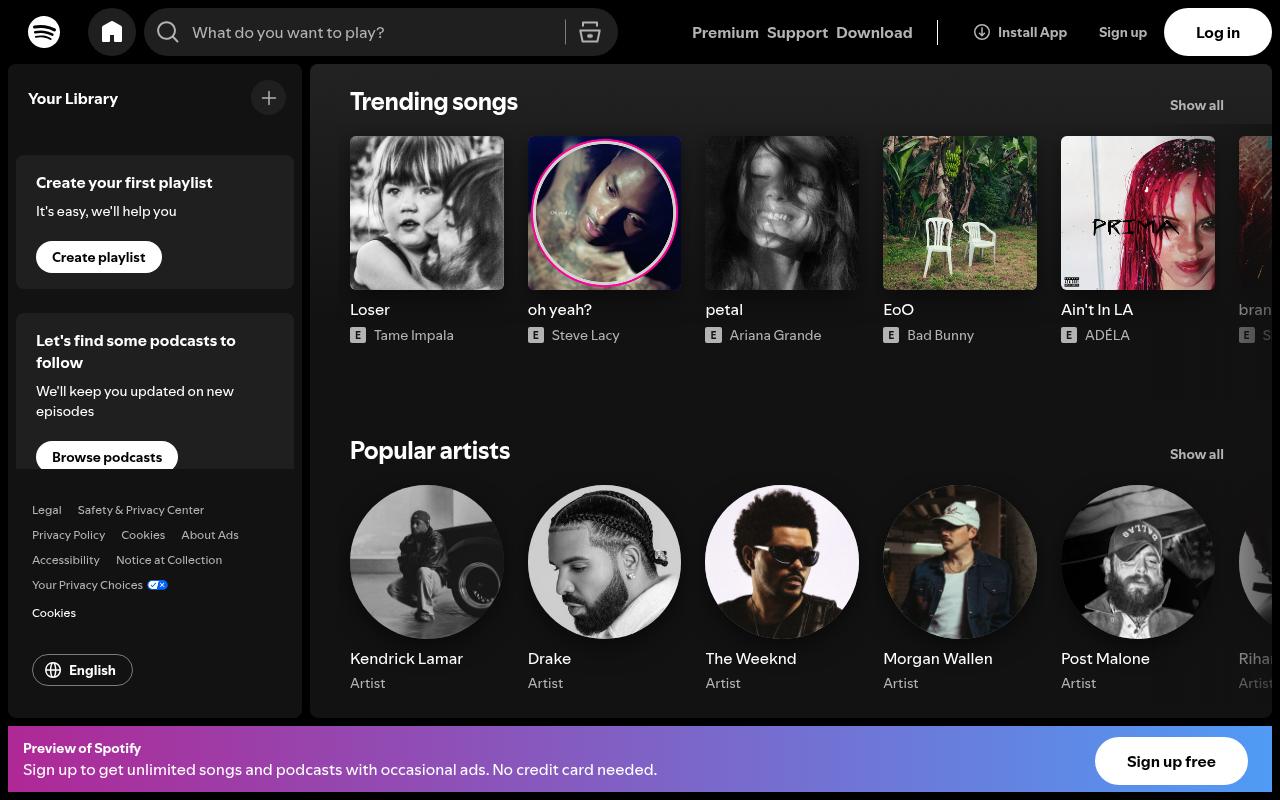
Task: Open the Download page
Action: coord(874,32)
